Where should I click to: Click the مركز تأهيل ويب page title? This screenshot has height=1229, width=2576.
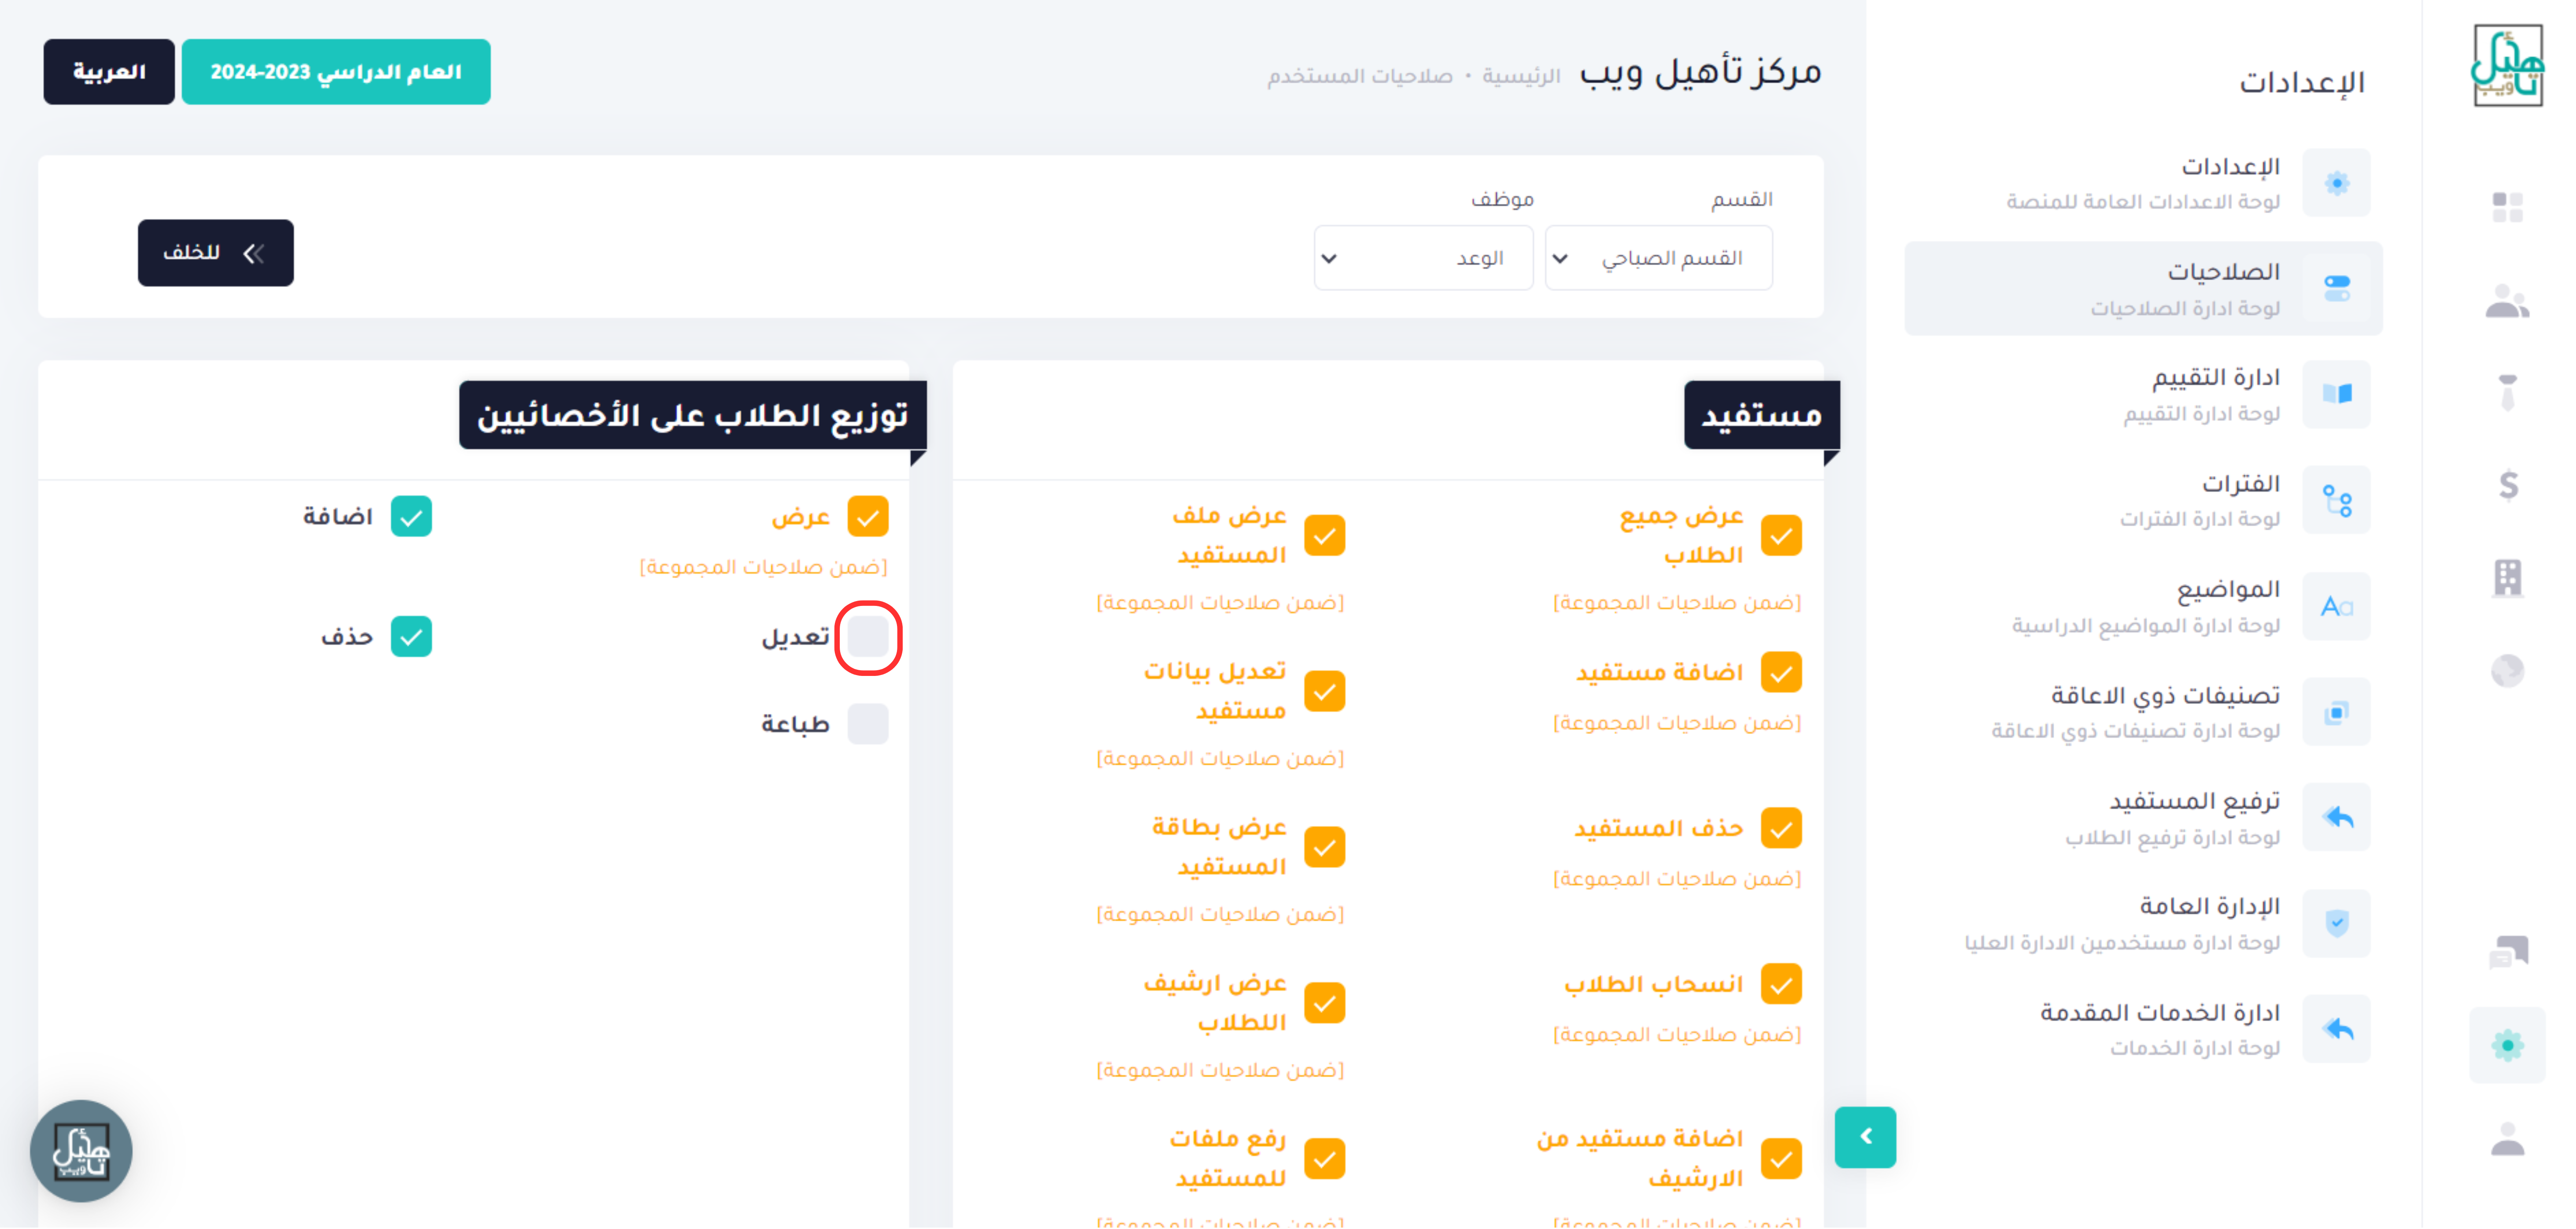1700,72
